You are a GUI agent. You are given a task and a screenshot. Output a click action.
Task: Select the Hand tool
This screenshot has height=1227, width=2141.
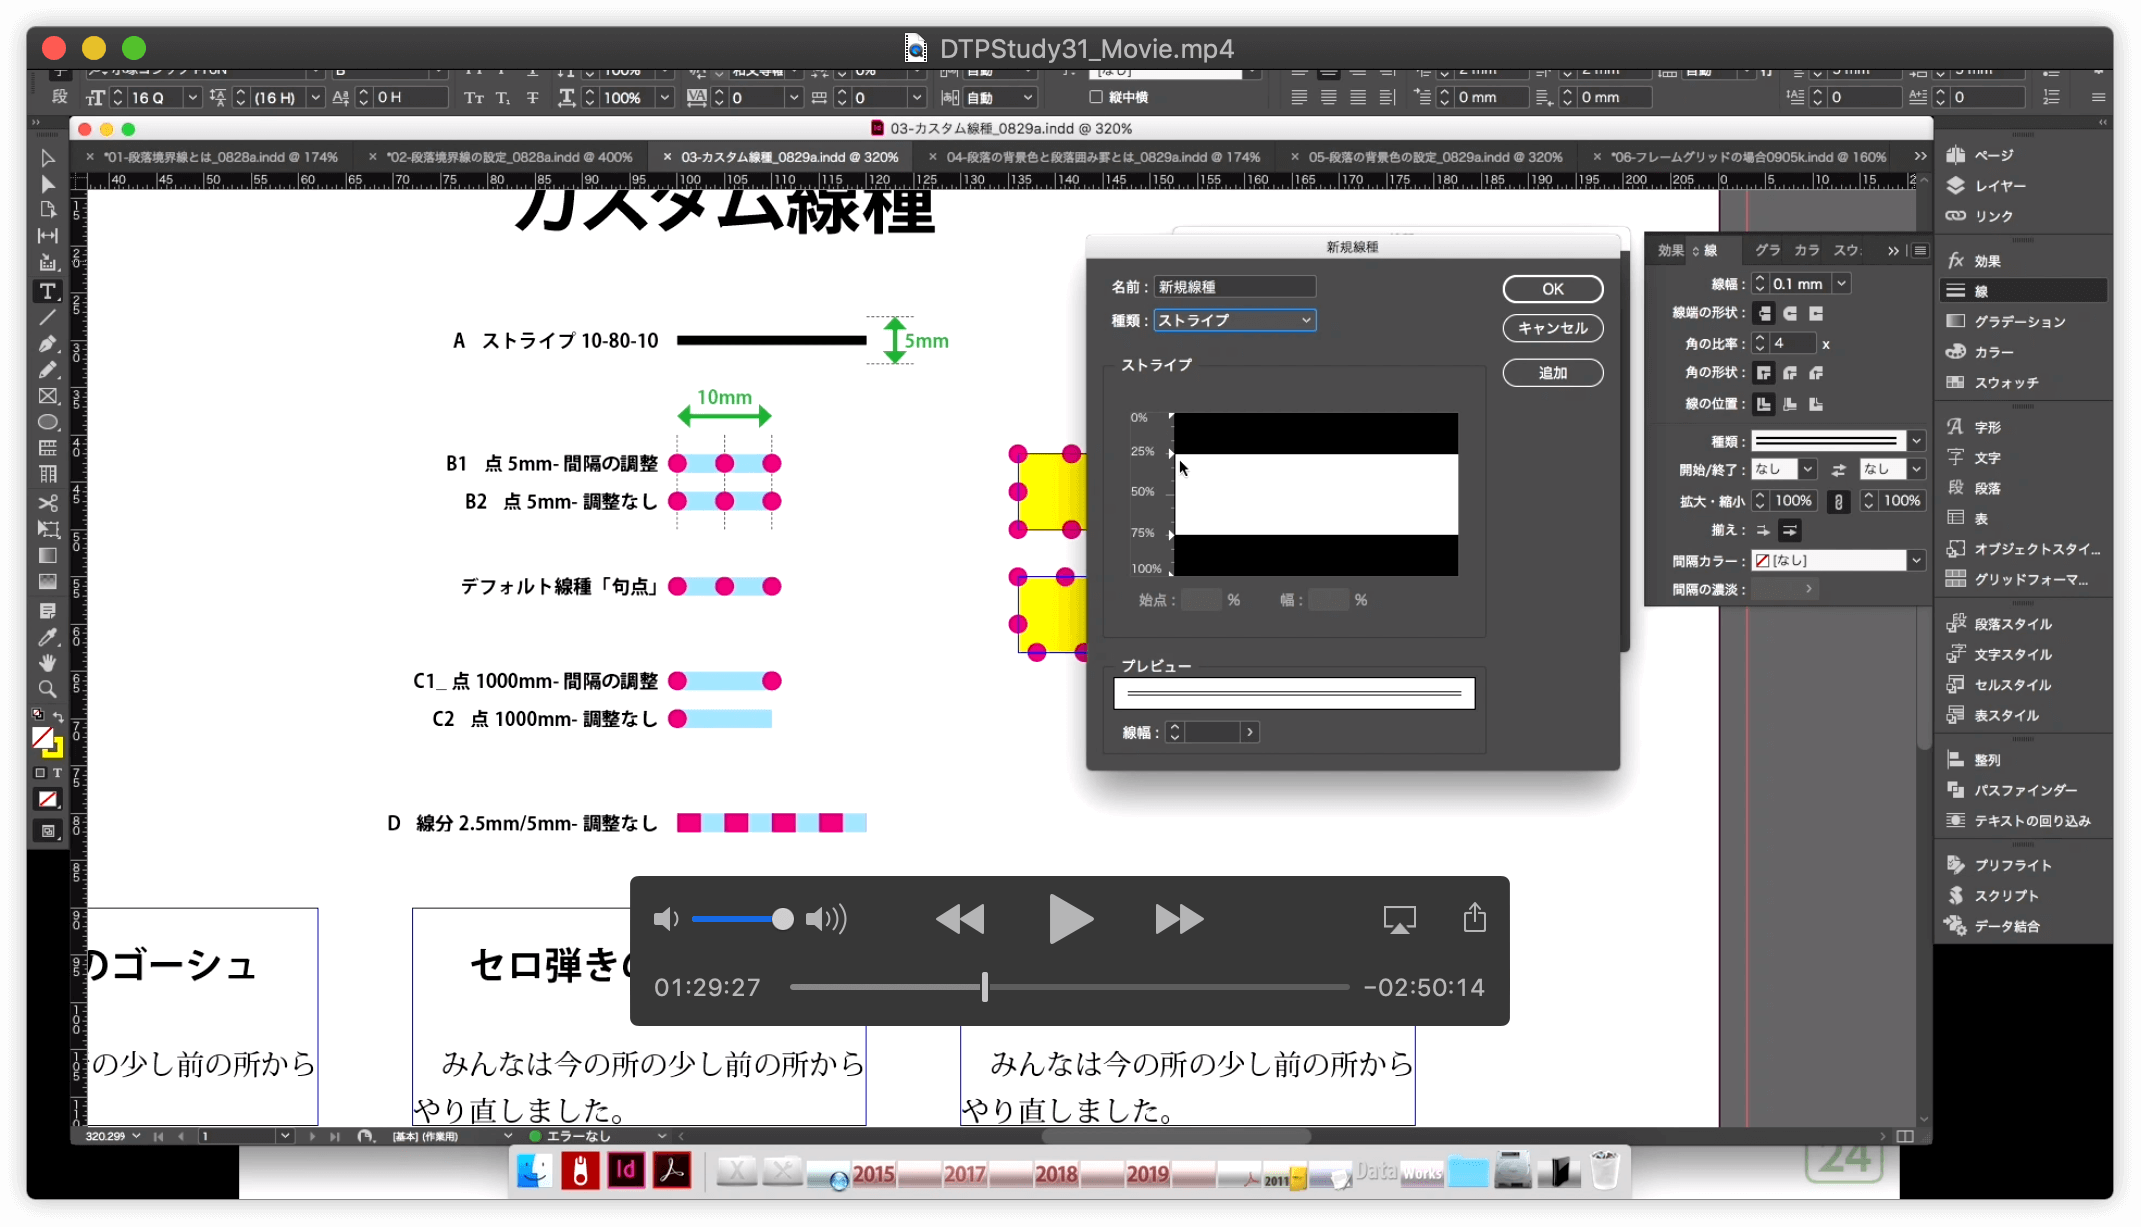tap(47, 662)
